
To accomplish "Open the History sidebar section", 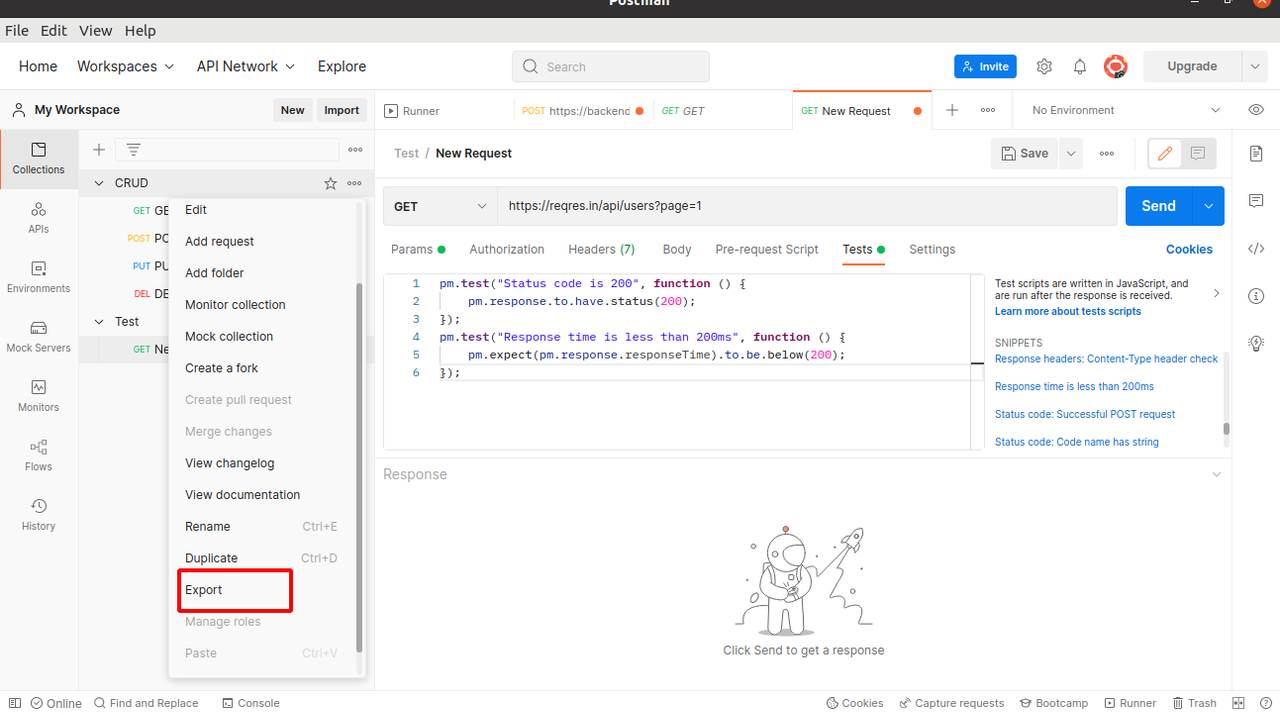I will coord(38,515).
